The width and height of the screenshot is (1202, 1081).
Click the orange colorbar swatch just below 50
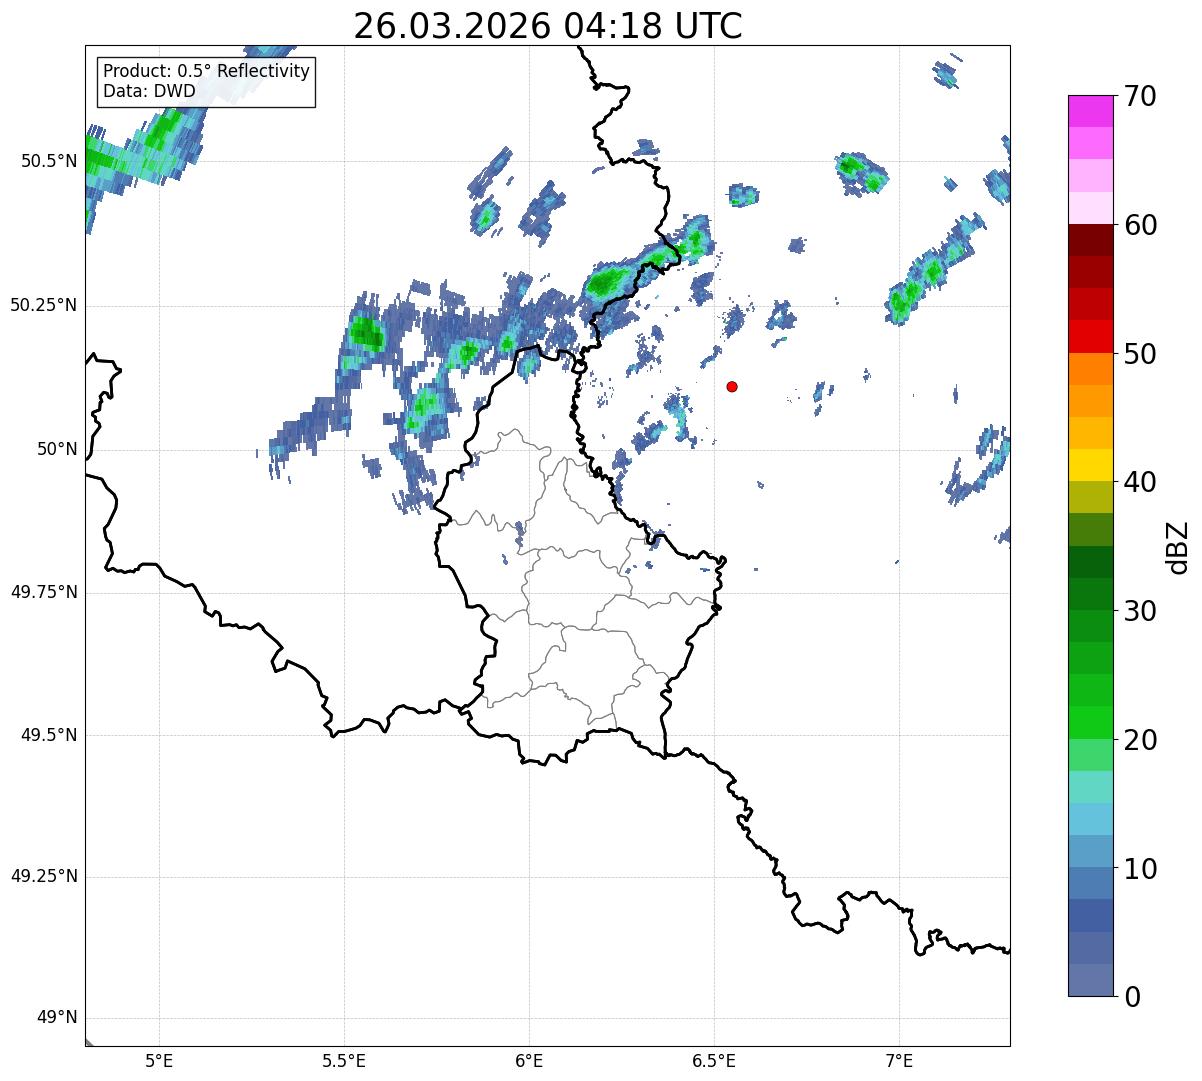pyautogui.click(x=1090, y=369)
